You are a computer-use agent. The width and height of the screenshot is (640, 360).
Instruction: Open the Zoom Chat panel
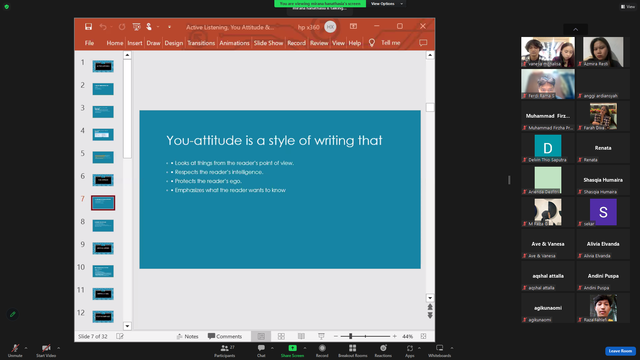(x=261, y=350)
